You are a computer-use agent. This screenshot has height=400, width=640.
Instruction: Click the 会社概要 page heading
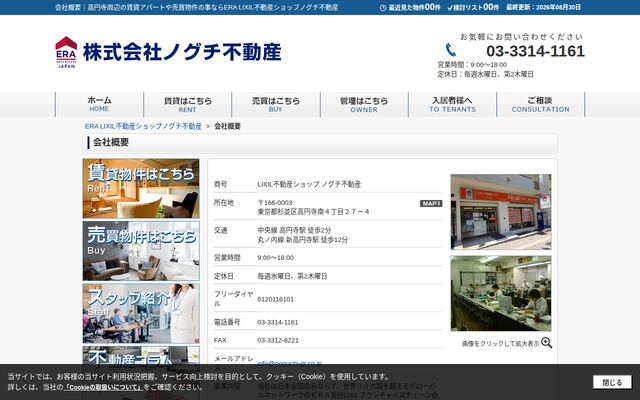point(111,142)
